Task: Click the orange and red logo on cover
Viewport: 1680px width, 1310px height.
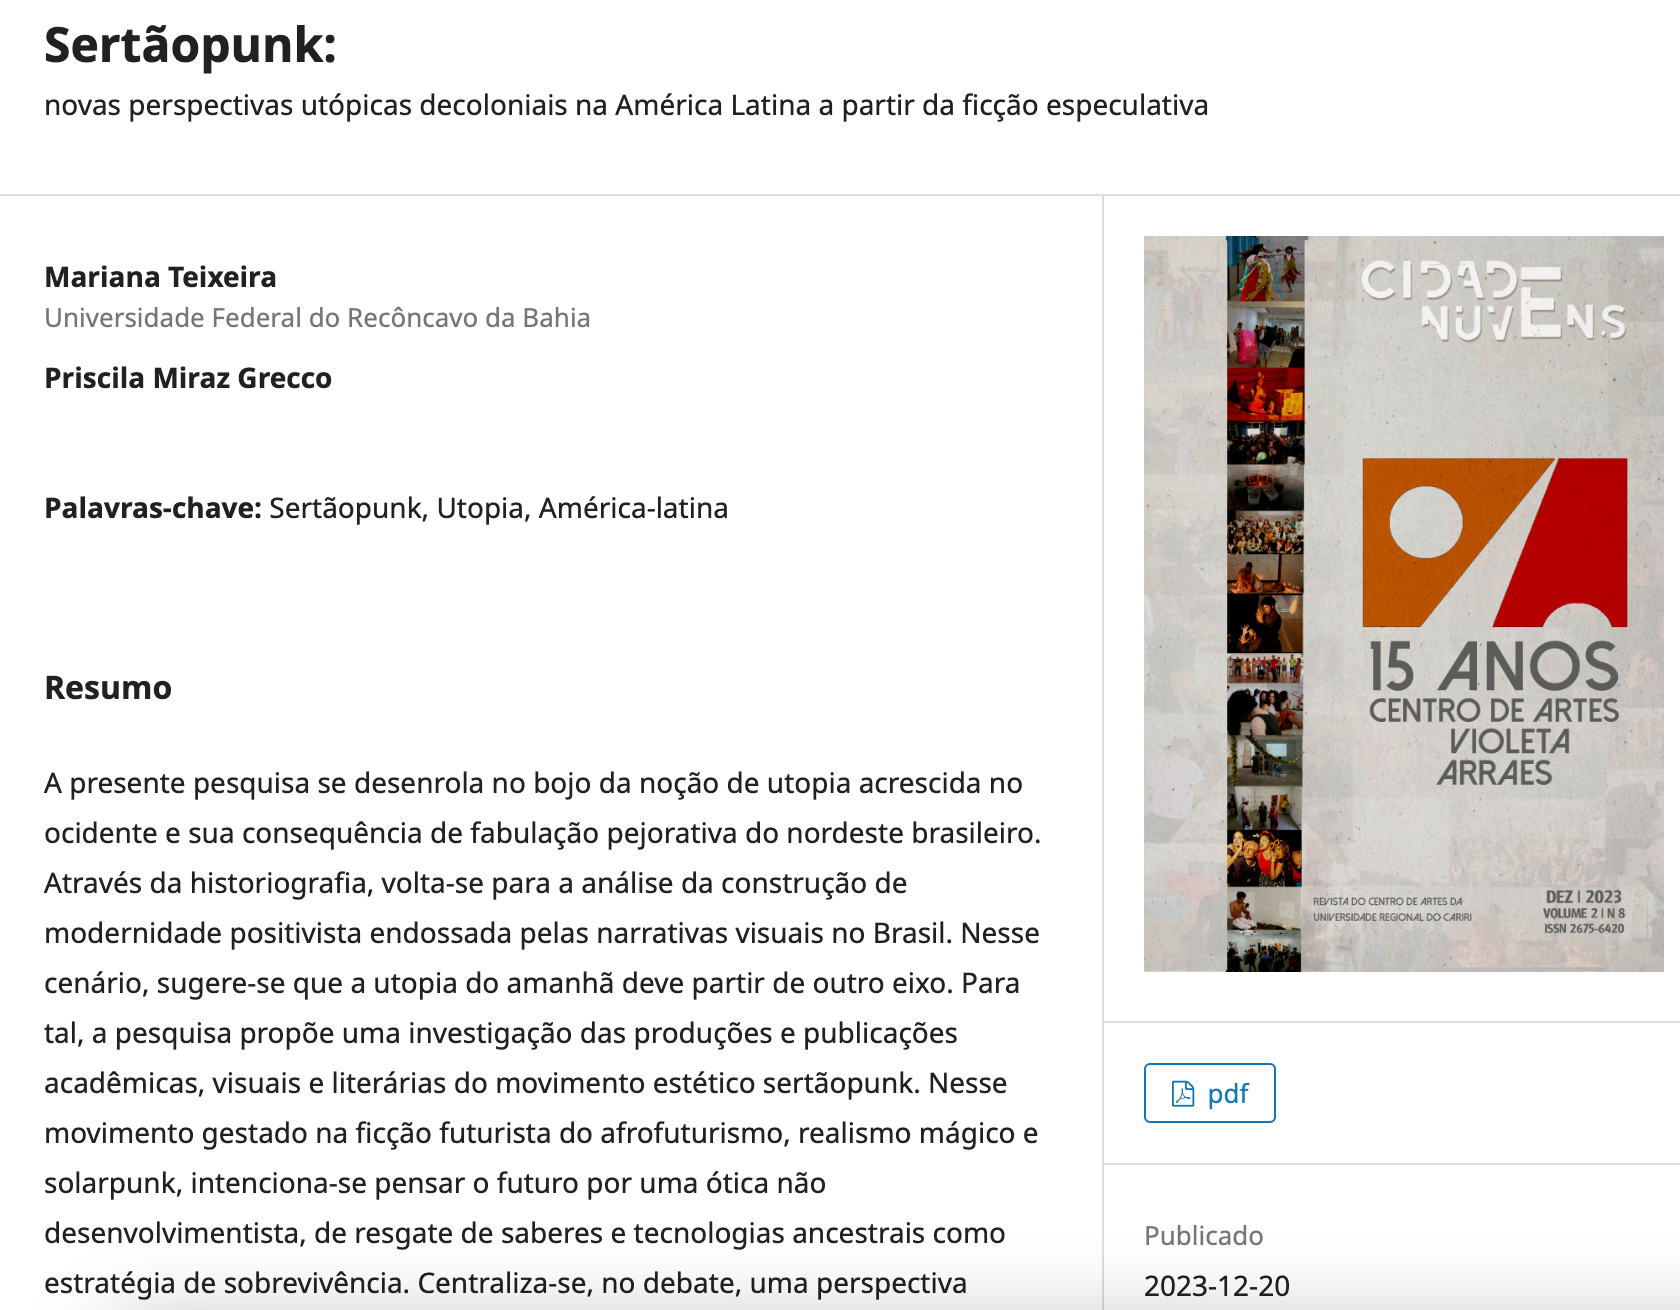Action: [x=1495, y=542]
